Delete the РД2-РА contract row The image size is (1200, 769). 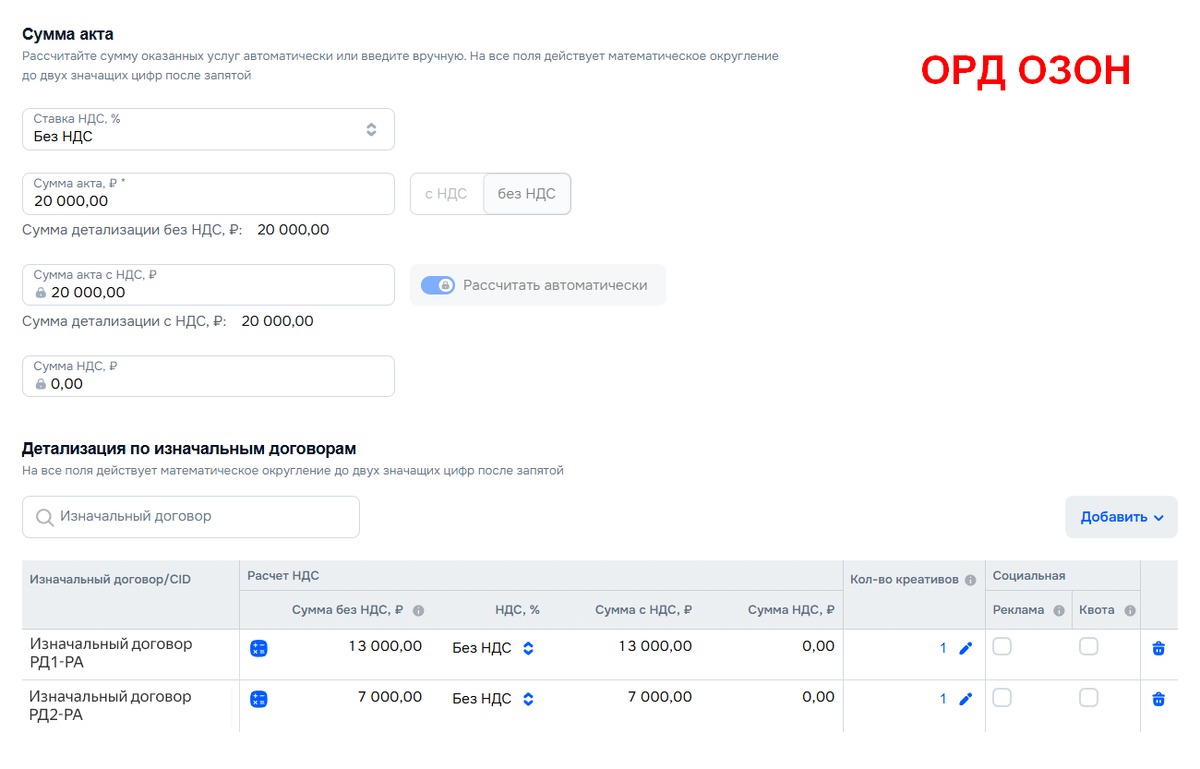pyautogui.click(x=1159, y=699)
